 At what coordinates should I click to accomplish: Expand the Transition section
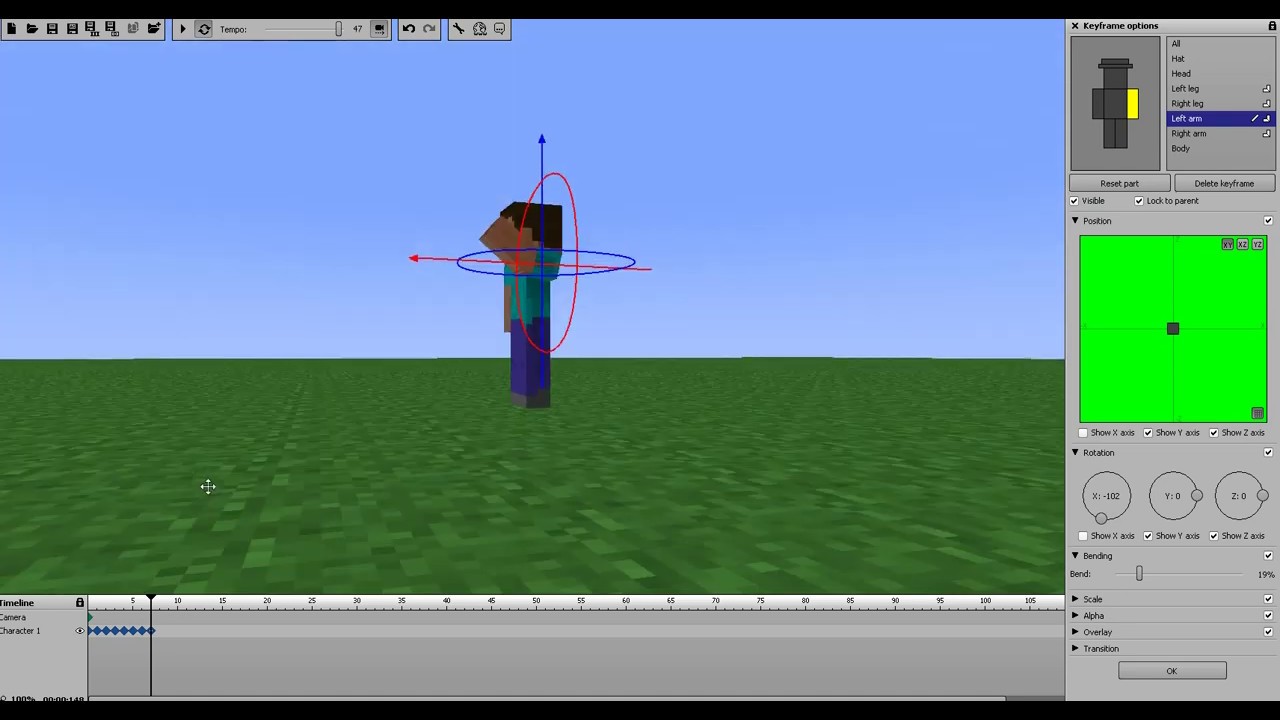[x=1076, y=649]
